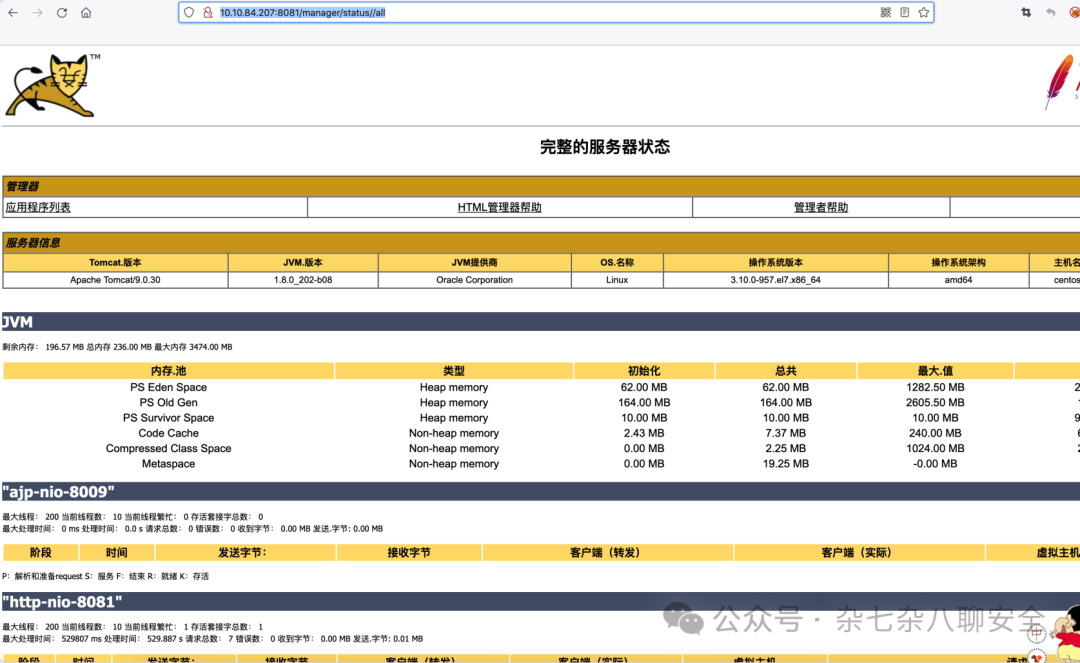Click the 初始化 column header
1080x663 pixels.
point(644,371)
